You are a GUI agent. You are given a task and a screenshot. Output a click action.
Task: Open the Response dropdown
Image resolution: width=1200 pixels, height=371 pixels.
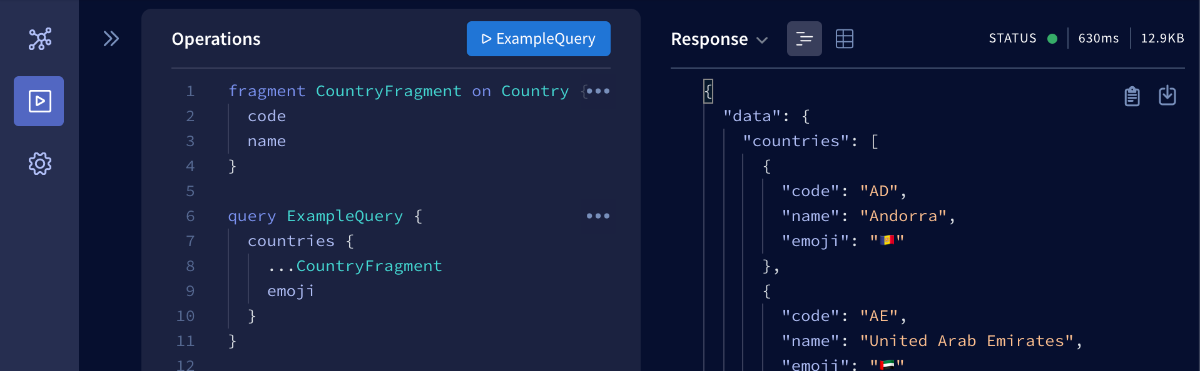(719, 39)
